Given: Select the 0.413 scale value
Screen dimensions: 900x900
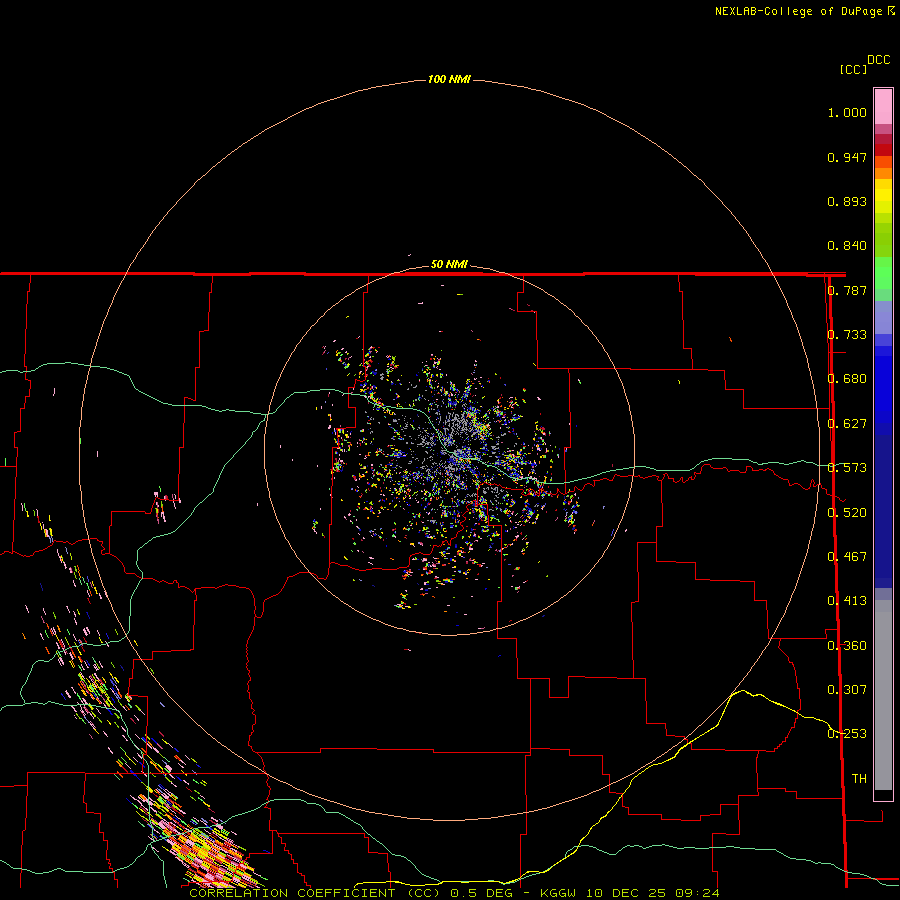Looking at the screenshot, I should click(x=847, y=601).
